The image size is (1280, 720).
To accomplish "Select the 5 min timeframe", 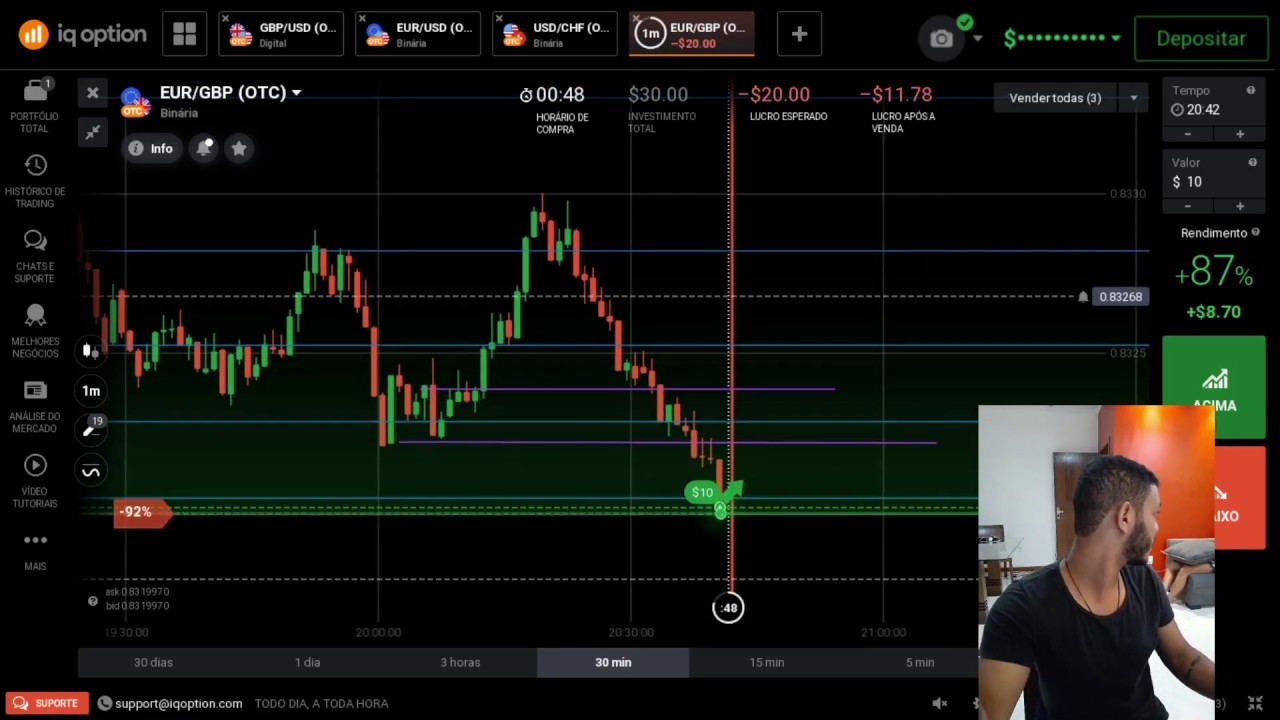I will pyautogui.click(x=920, y=662).
